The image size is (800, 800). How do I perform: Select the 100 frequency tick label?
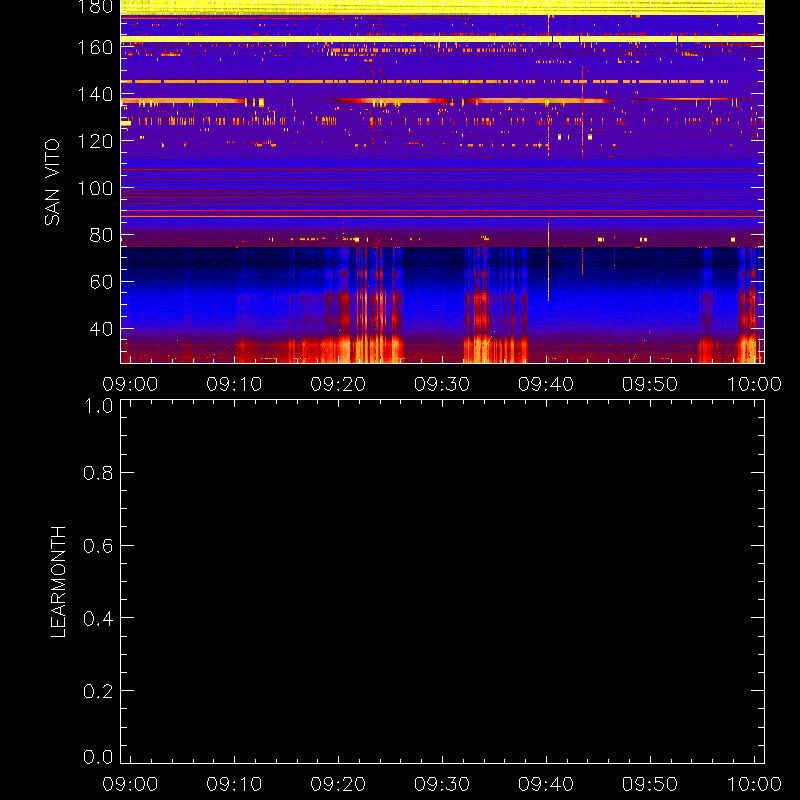(95, 188)
